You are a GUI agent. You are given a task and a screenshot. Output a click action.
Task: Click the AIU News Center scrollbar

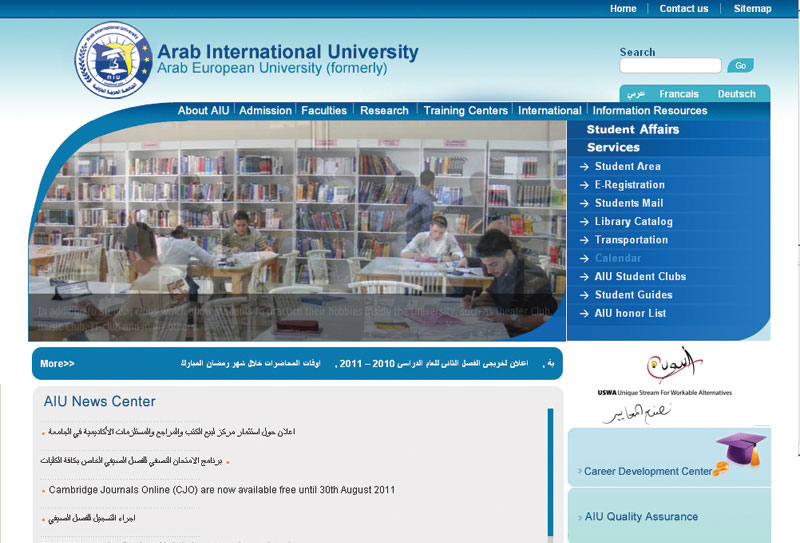[x=550, y=470]
